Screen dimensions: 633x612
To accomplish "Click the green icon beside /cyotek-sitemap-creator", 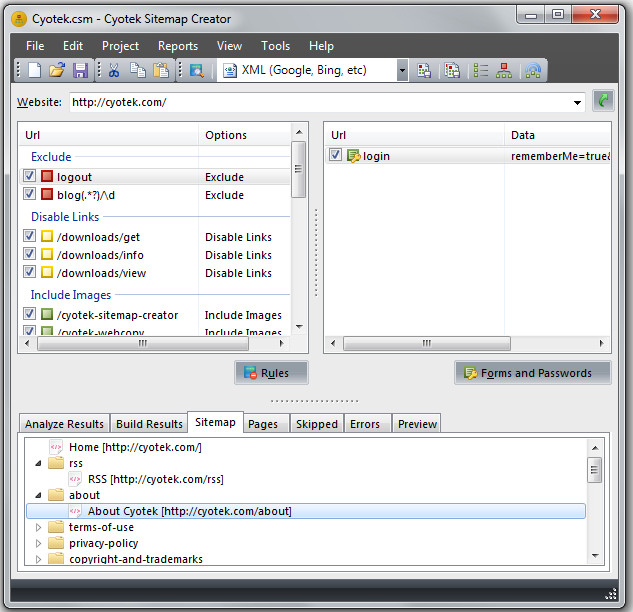I will tap(47, 314).
